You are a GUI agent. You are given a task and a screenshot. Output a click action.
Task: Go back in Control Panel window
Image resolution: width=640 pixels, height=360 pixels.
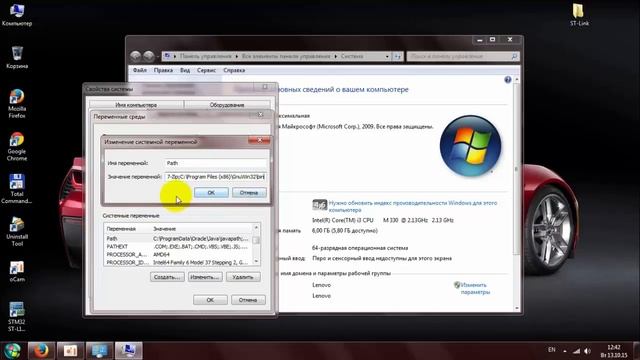[136, 56]
